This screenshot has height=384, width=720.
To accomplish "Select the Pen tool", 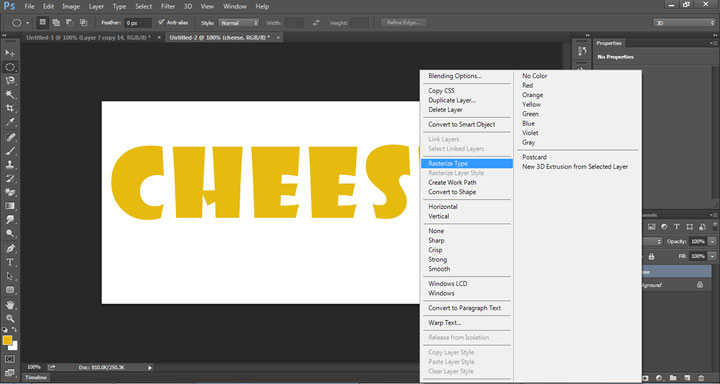I will (x=10, y=248).
